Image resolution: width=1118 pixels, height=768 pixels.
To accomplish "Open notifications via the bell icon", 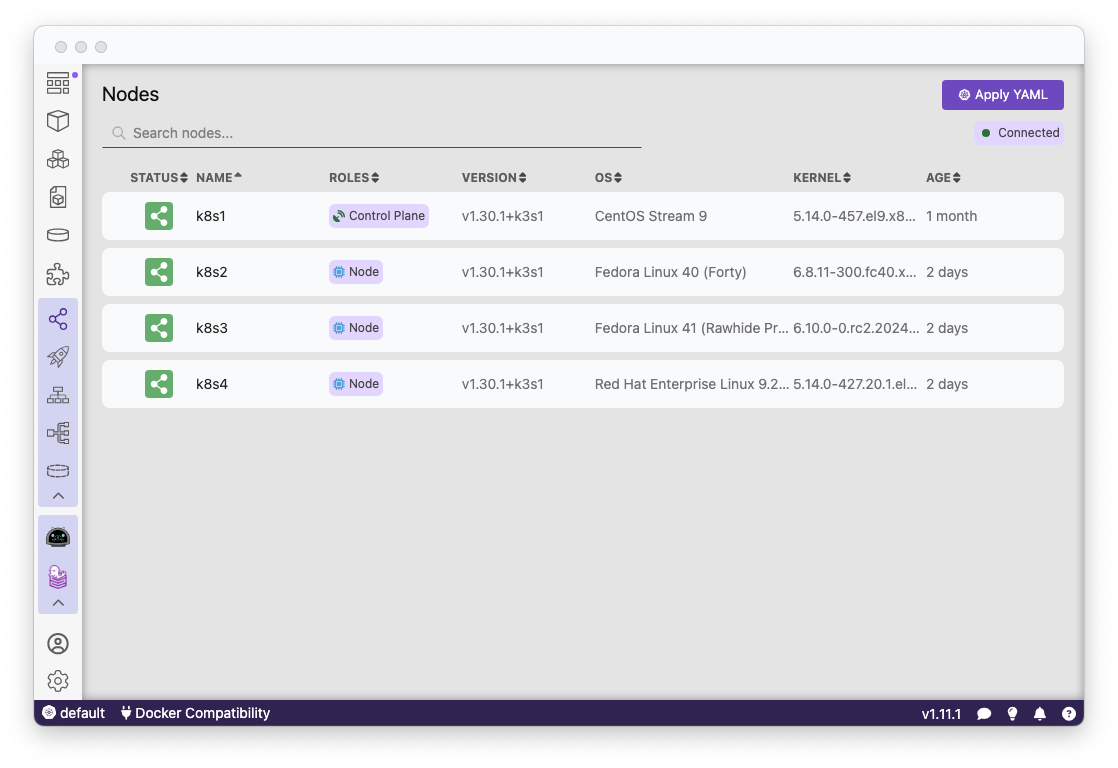I will click(x=1039, y=713).
